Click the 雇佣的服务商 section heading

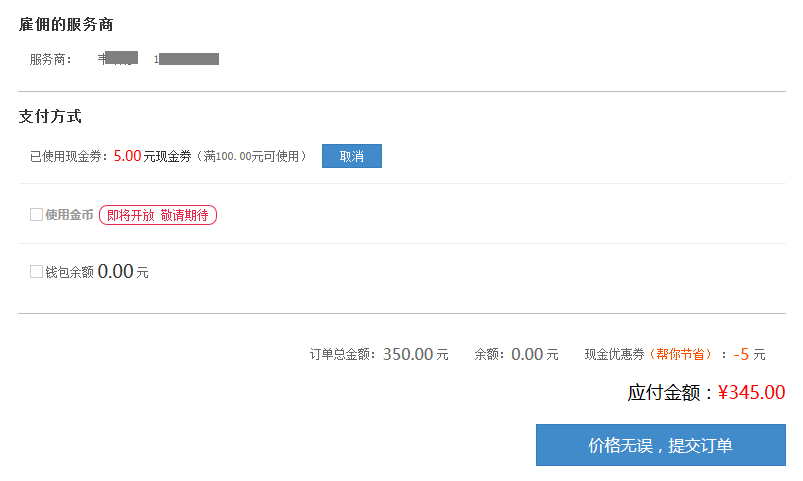tap(66, 24)
